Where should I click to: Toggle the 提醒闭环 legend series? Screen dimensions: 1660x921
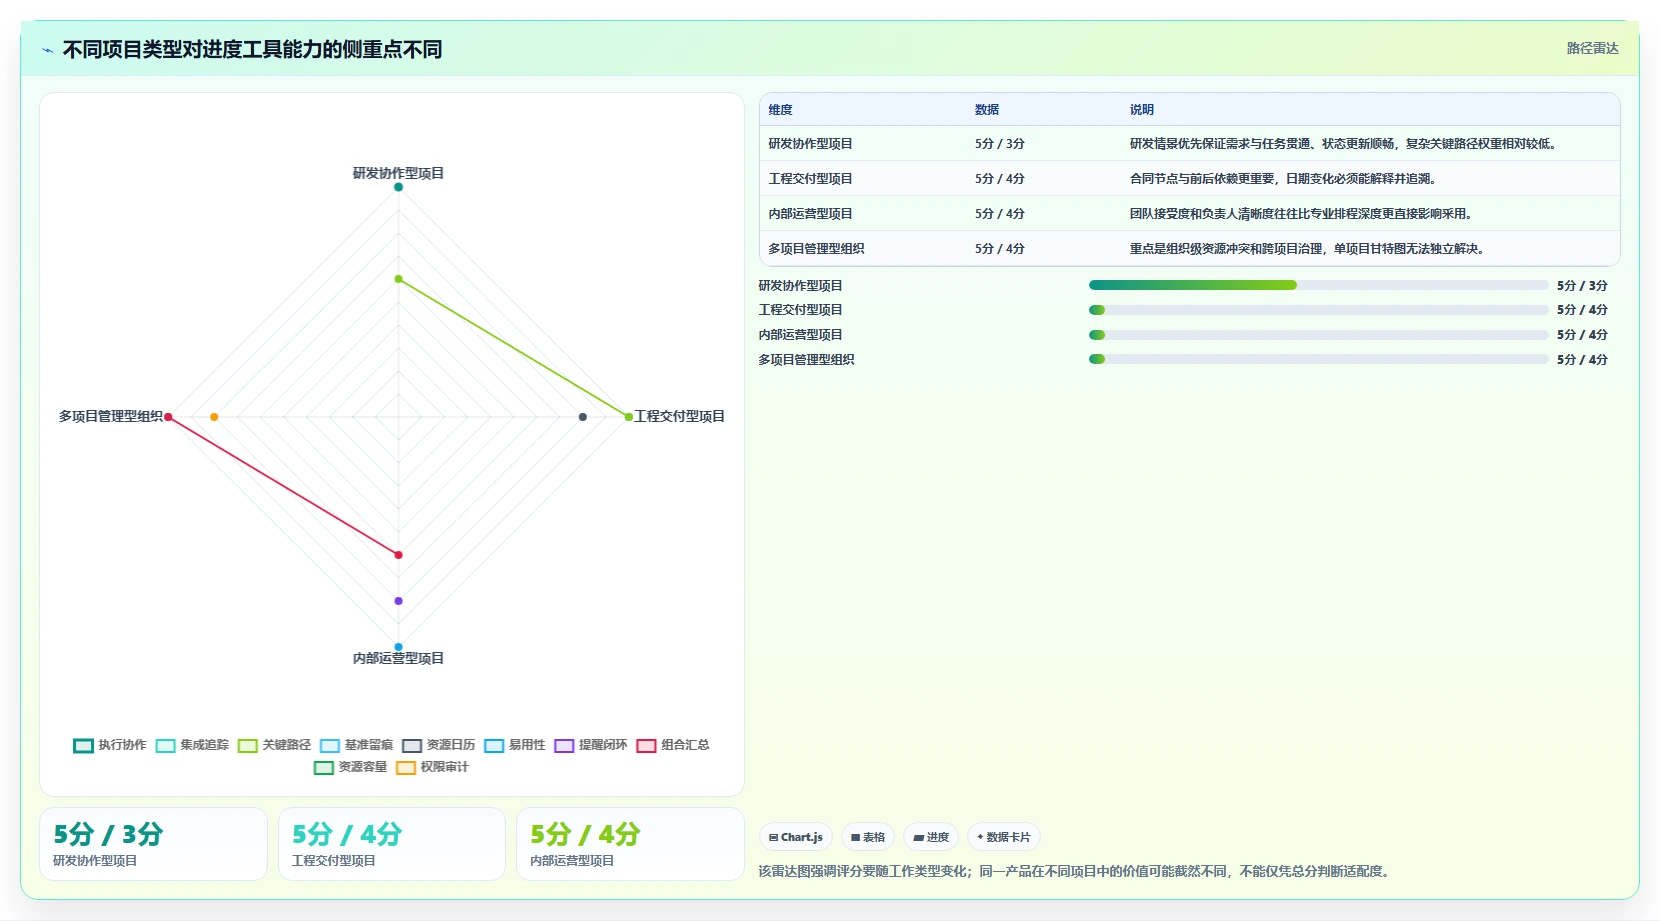click(x=590, y=745)
